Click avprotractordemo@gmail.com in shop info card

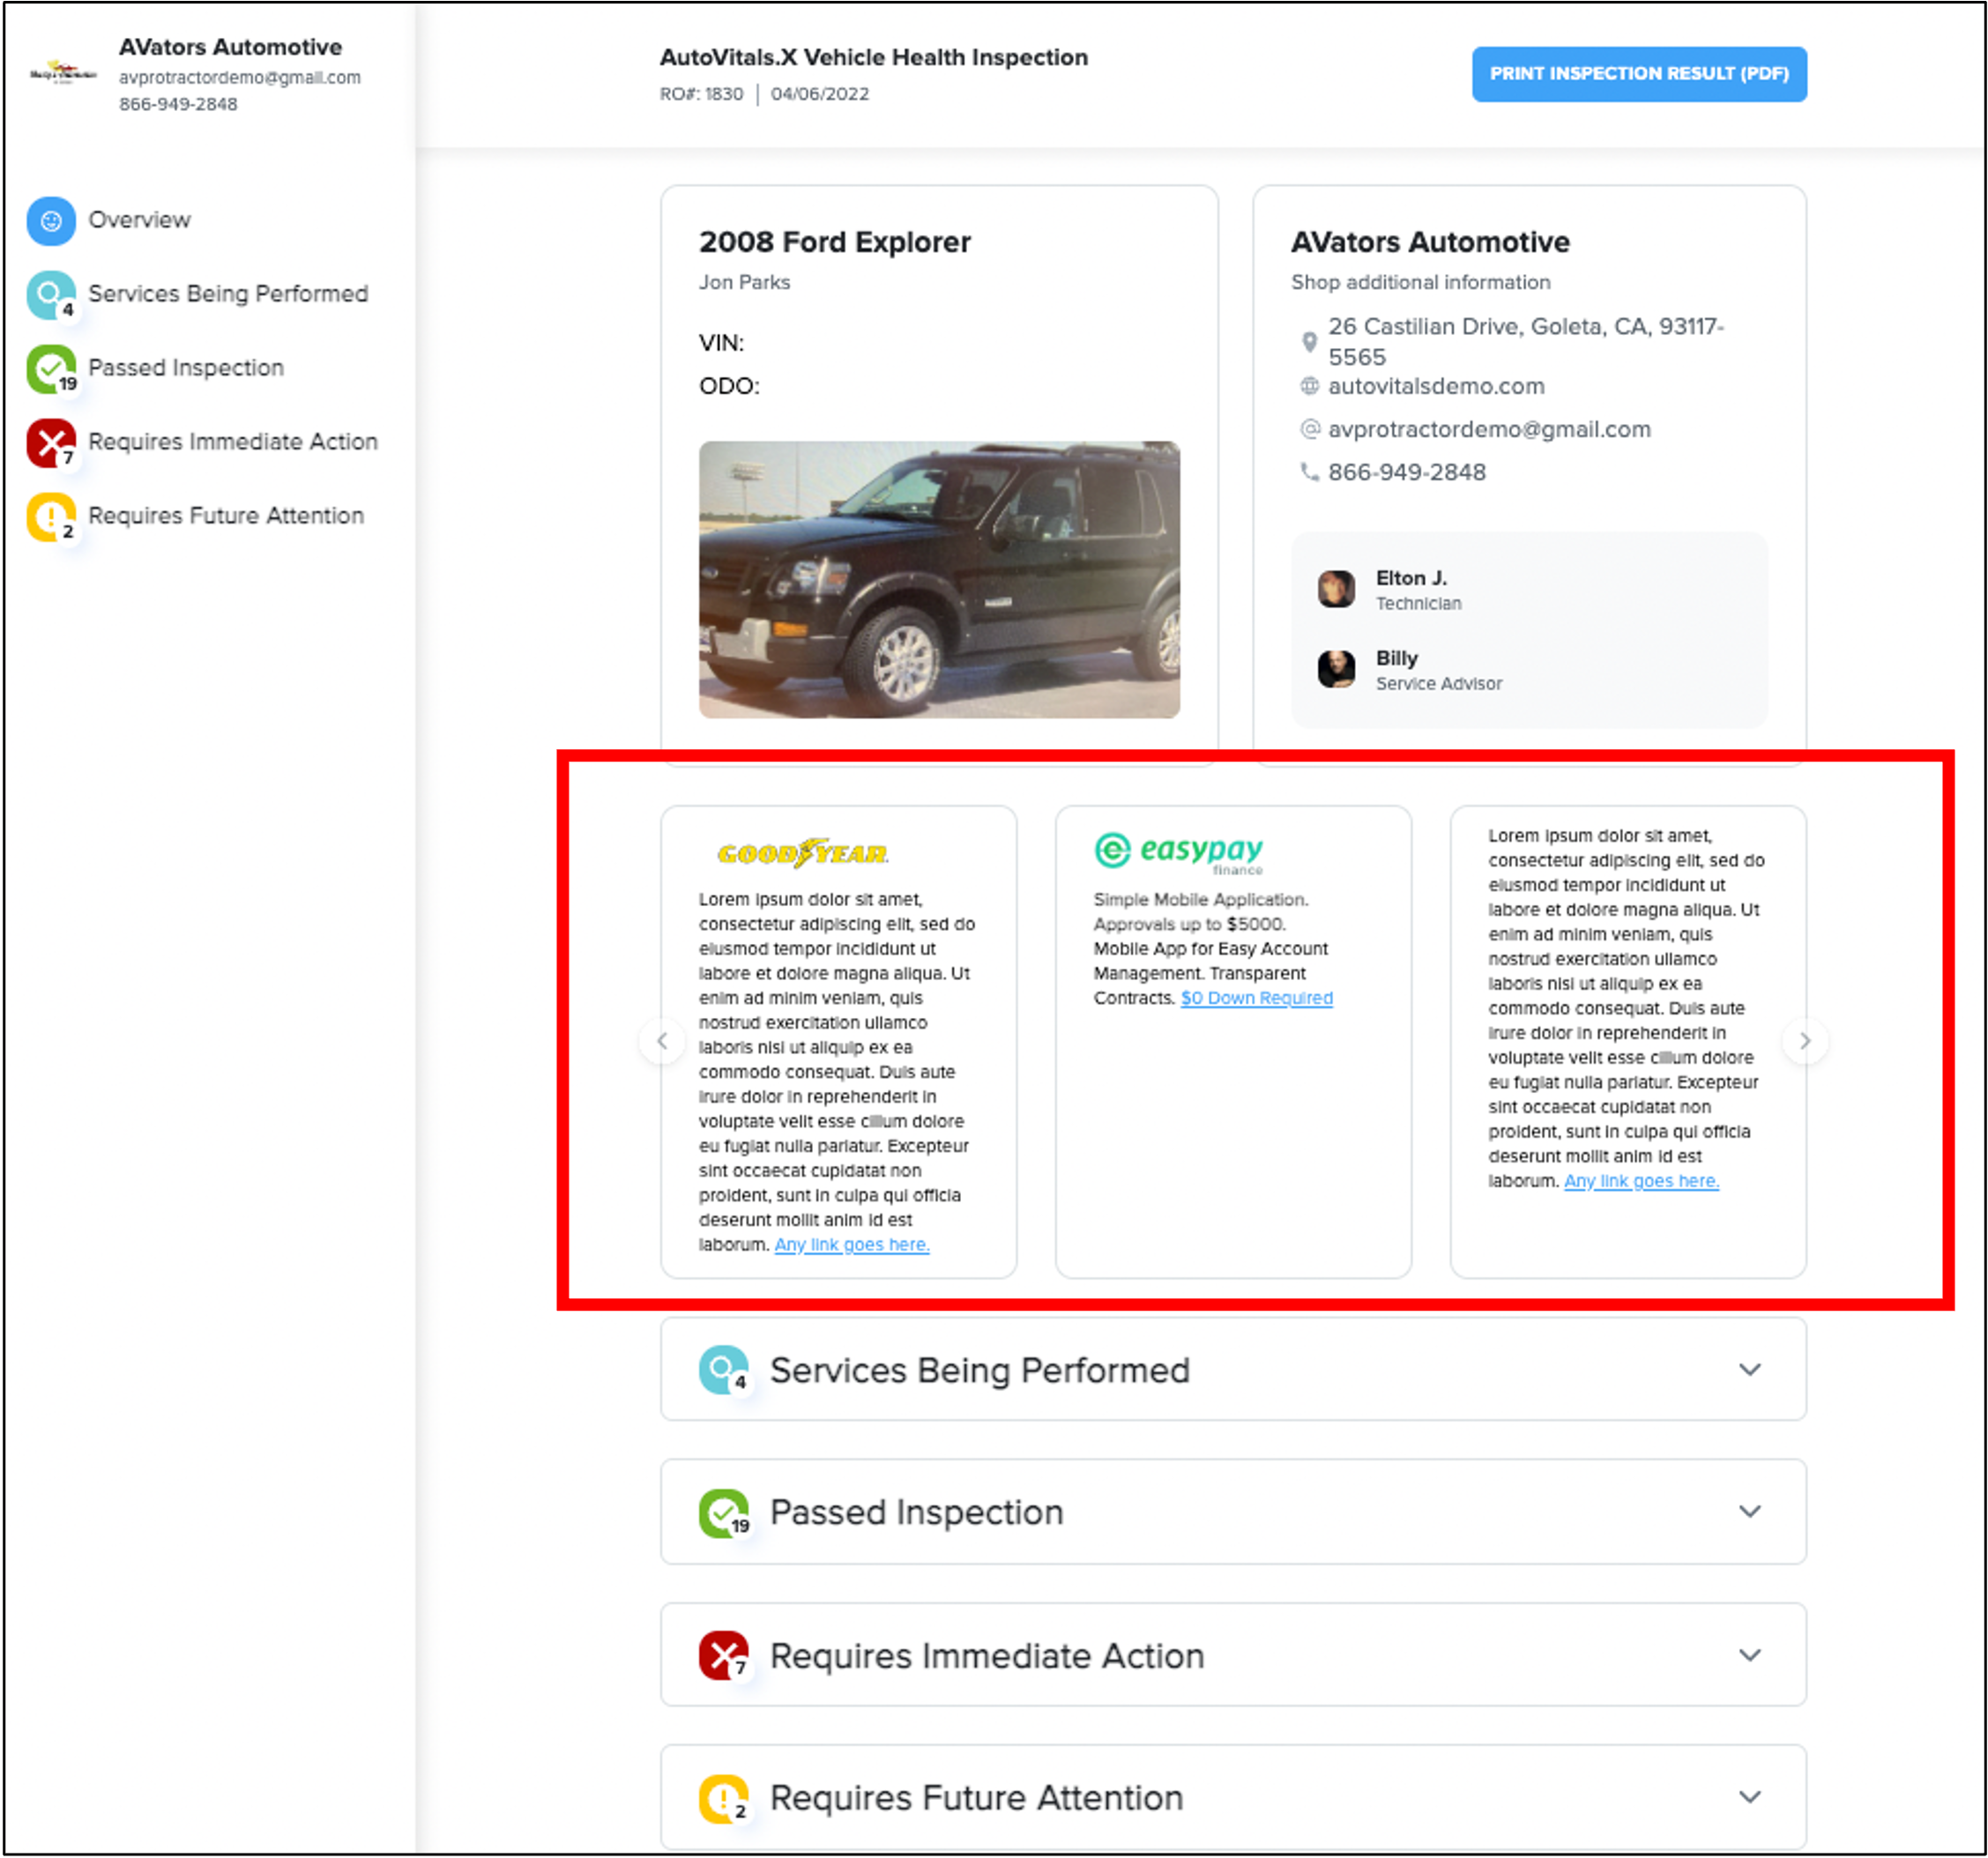[x=1489, y=429]
